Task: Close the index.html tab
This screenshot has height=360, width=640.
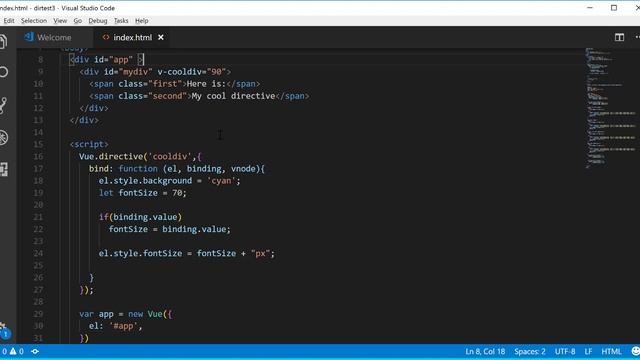Action: coord(161,38)
